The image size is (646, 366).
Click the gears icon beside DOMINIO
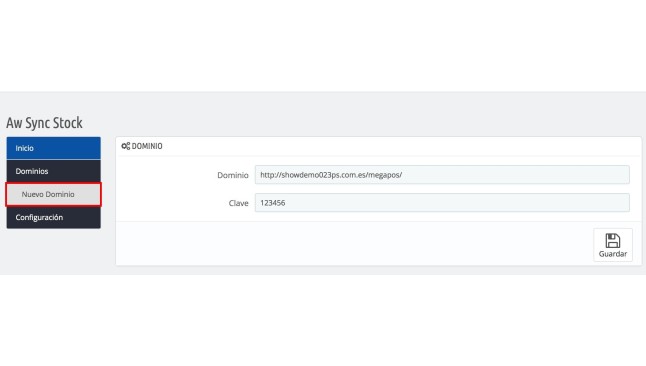[126, 146]
